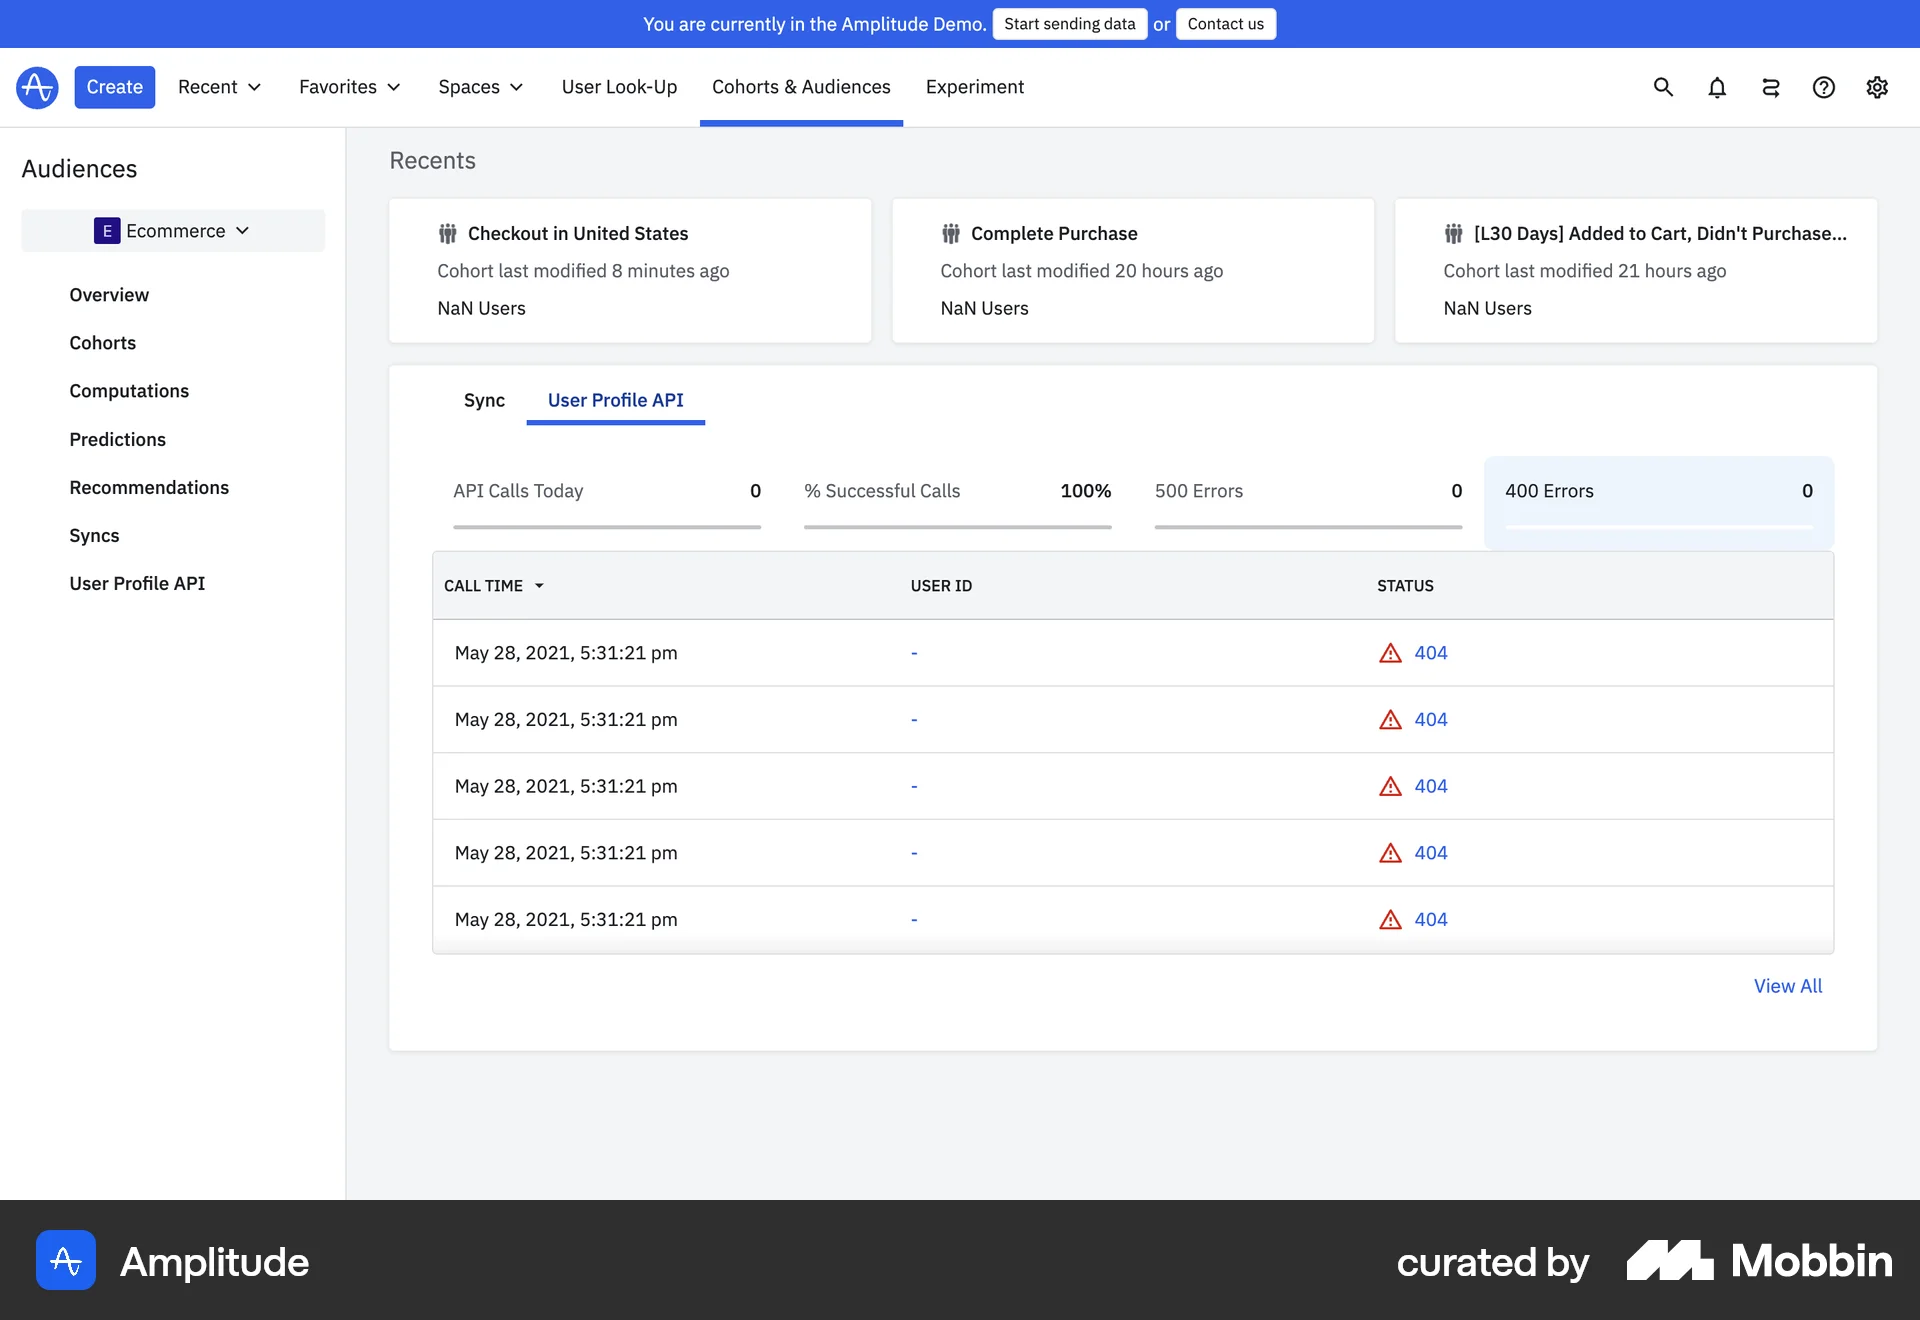
Task: Open the notifications bell
Action: point(1717,88)
